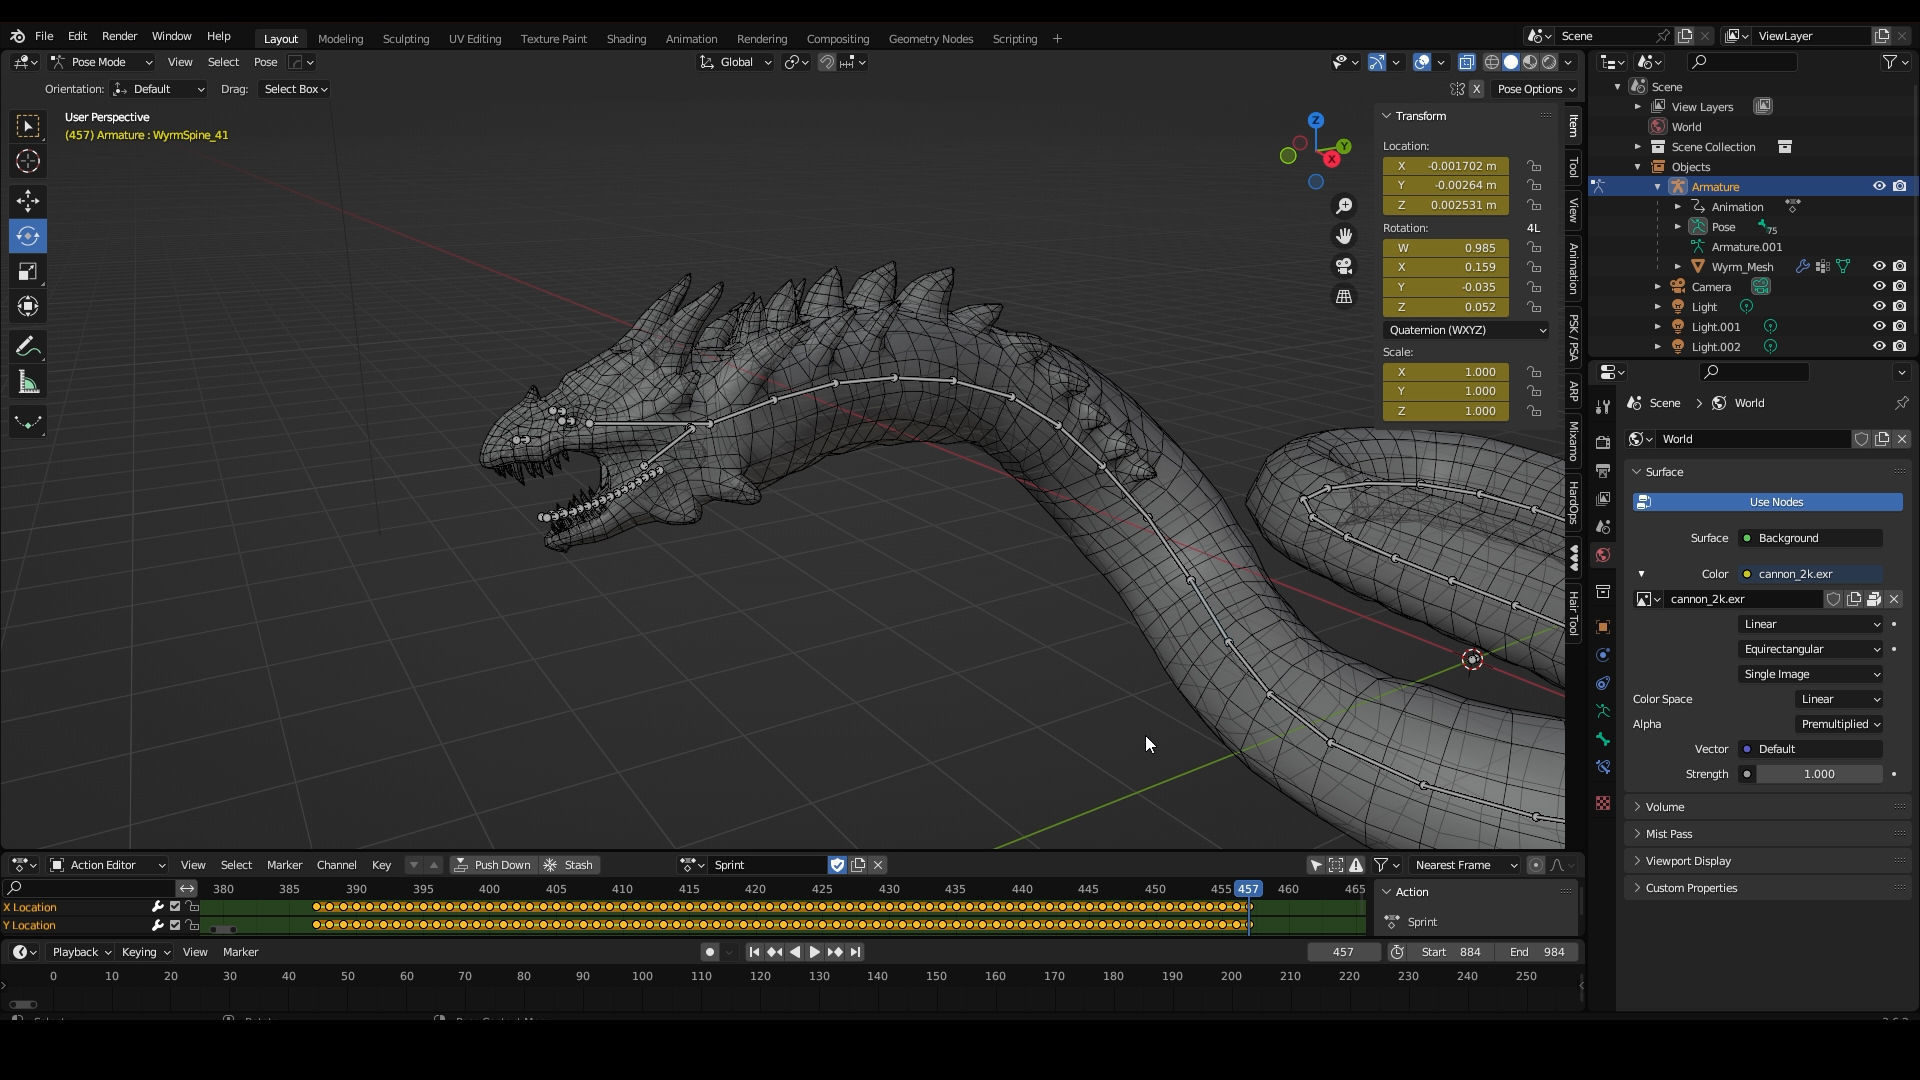Click the Location Z value field
Viewport: 1920px width, 1080px height.
pyautogui.click(x=1445, y=205)
